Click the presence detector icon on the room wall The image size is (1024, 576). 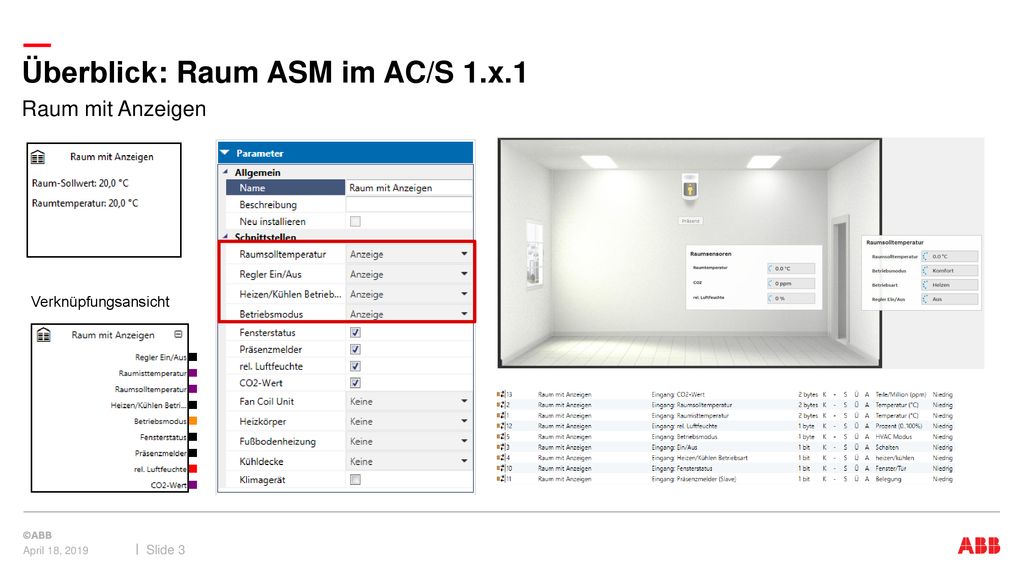(x=690, y=188)
